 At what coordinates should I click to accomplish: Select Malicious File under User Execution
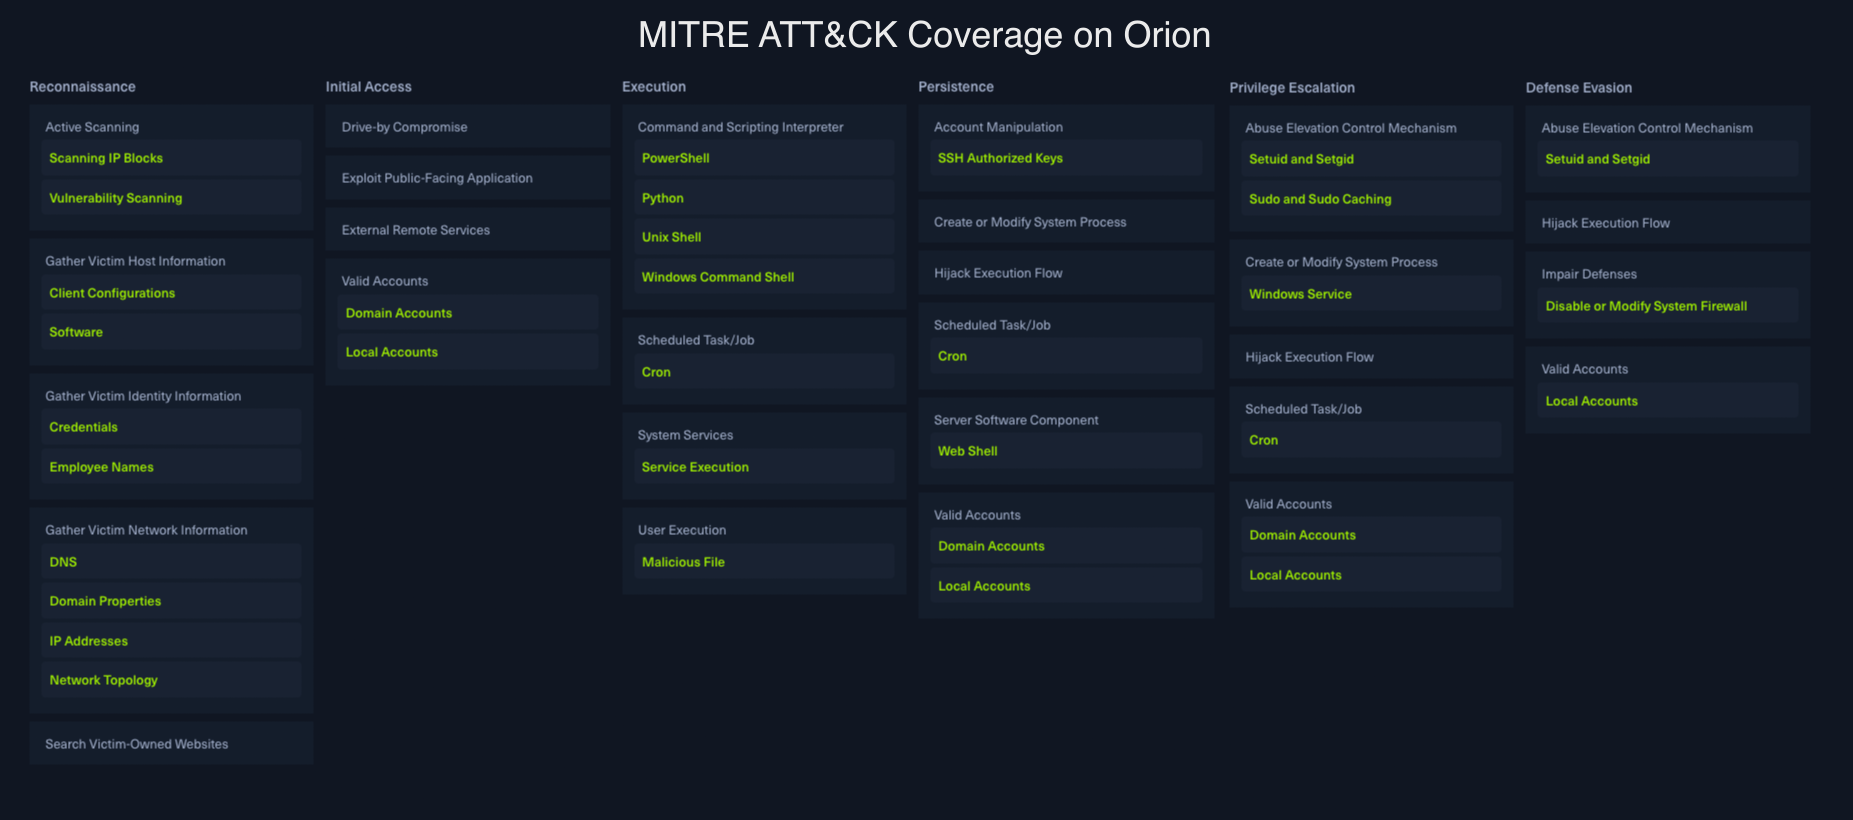[683, 562]
